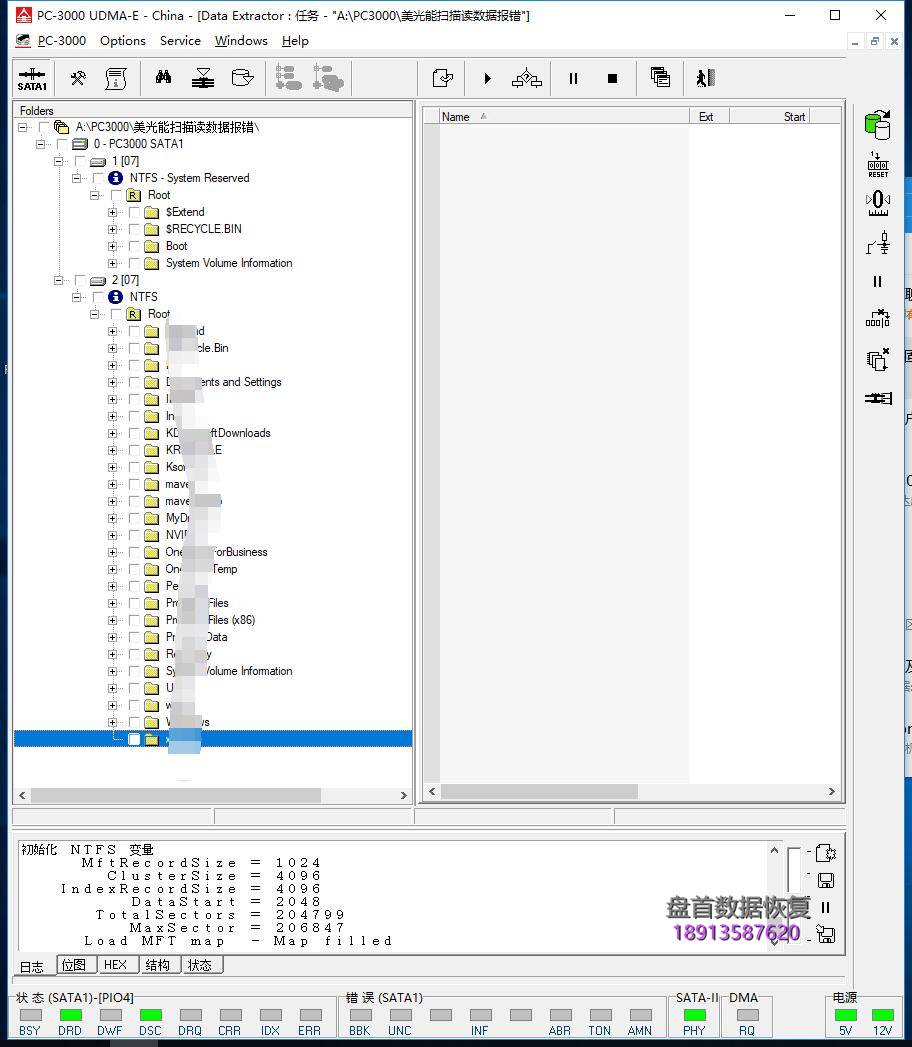Image resolution: width=912 pixels, height=1047 pixels.
Task: Click the pause button in top toolbar
Action: (573, 78)
